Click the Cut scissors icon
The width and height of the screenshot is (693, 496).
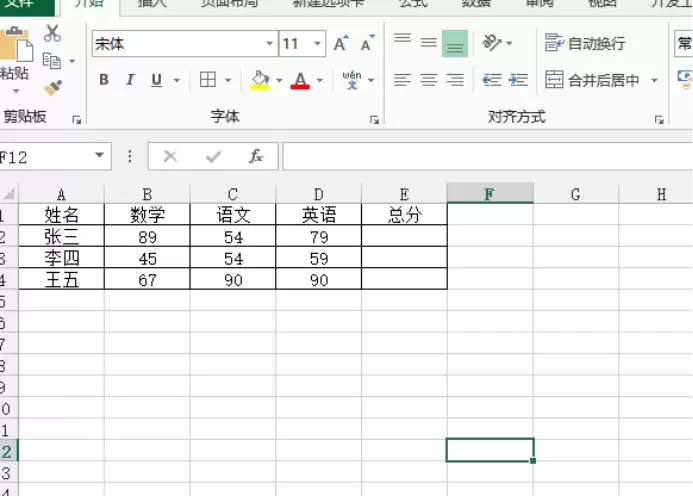pyautogui.click(x=52, y=35)
